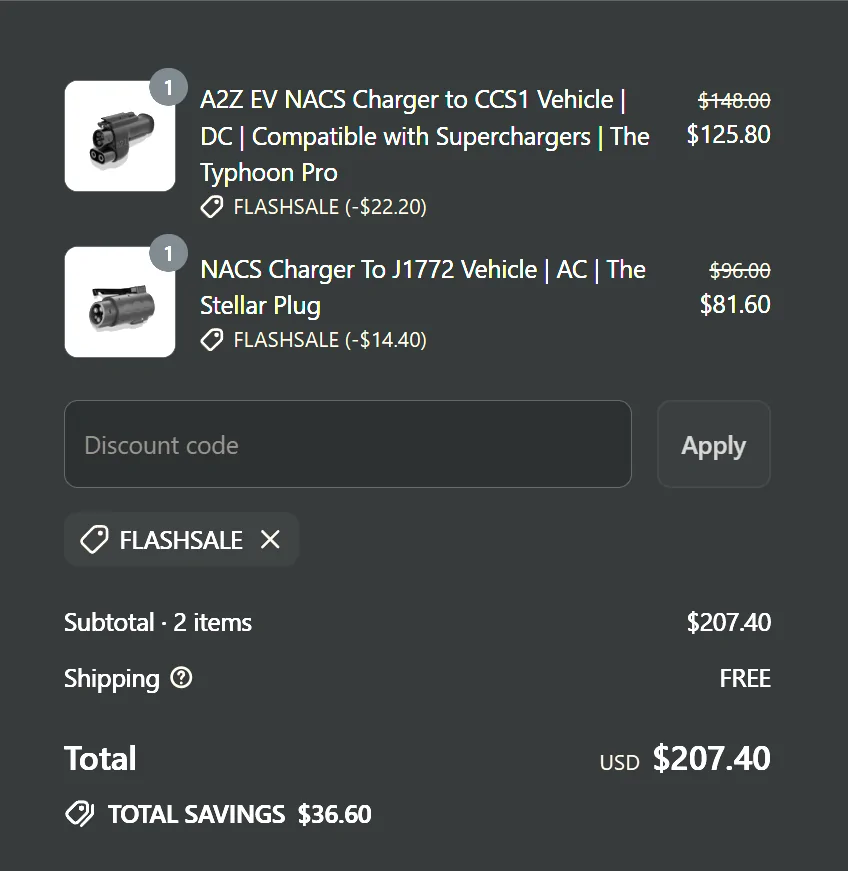Click the tag icon in the applied FLASHSALE chip
848x871 pixels.
[x=94, y=540]
